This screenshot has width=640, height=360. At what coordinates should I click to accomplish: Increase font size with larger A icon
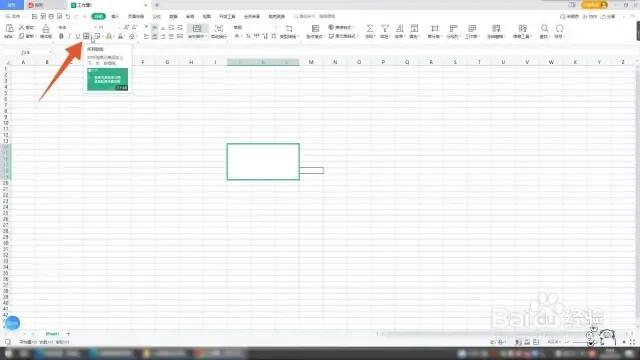click(x=126, y=27)
